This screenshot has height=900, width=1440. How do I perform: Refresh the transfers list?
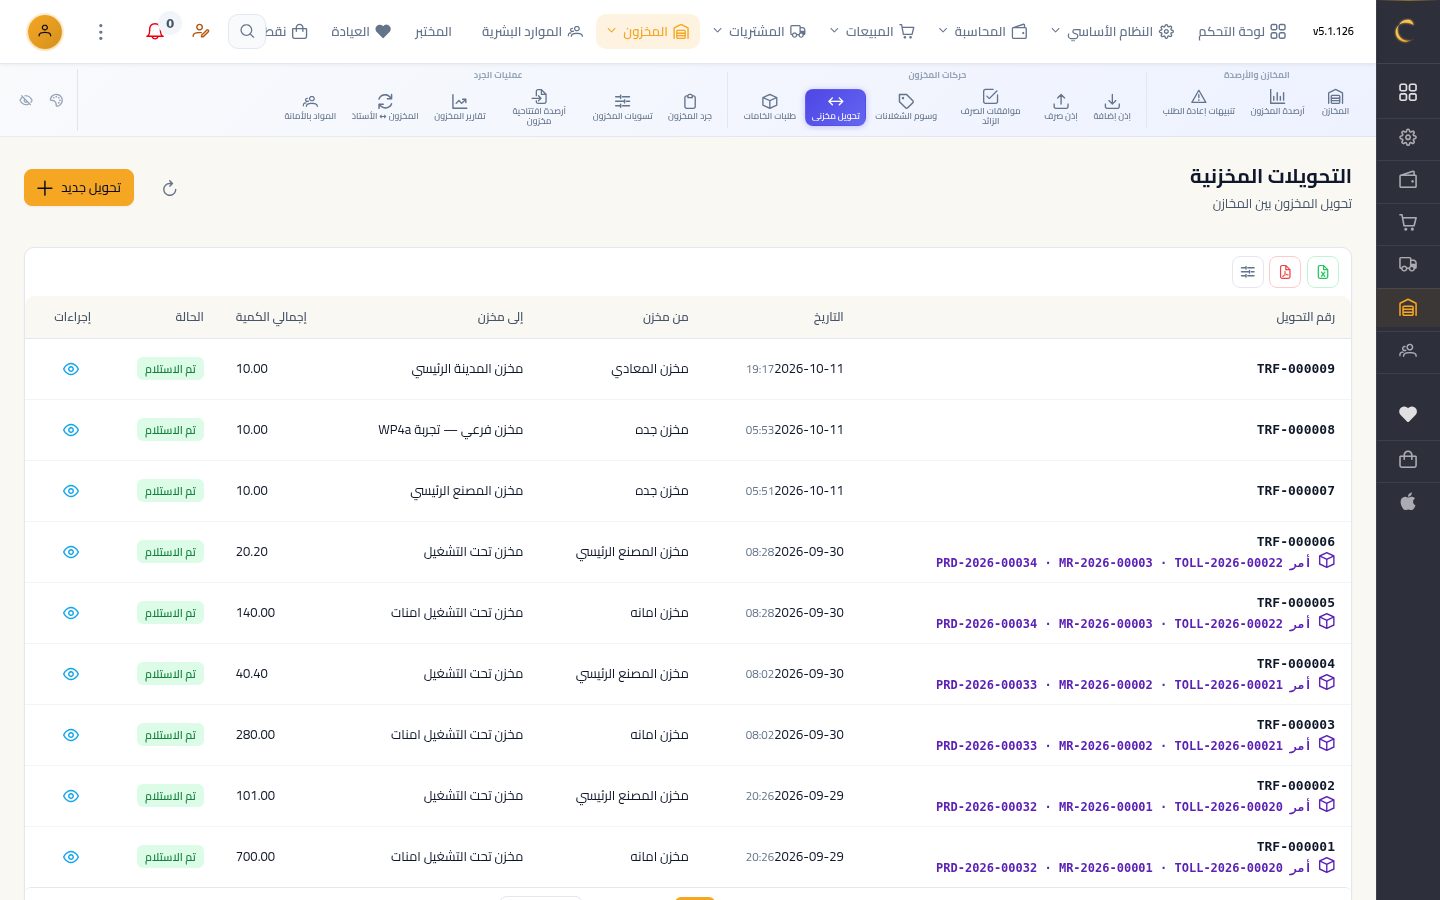pyautogui.click(x=170, y=188)
